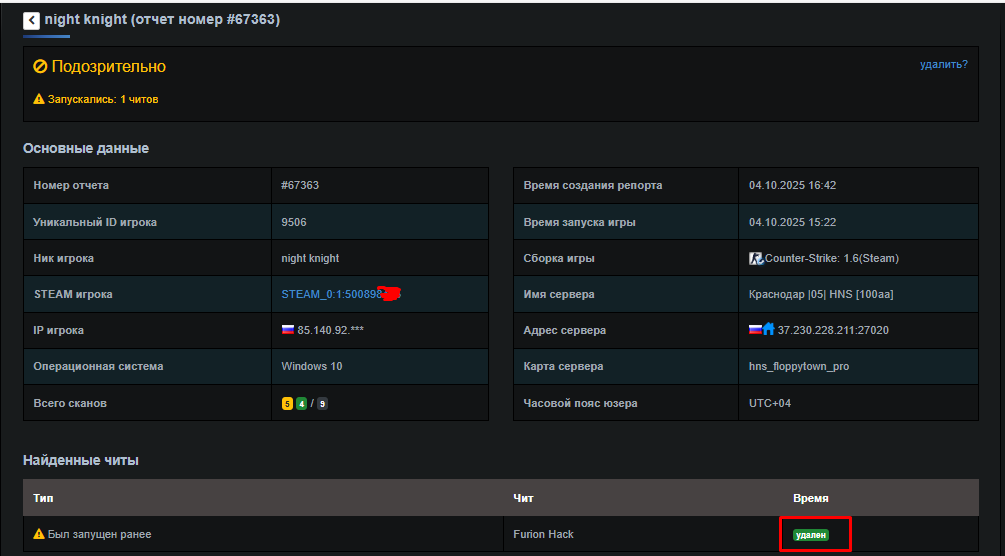Click the warning icon in found cheats row

click(x=39, y=534)
